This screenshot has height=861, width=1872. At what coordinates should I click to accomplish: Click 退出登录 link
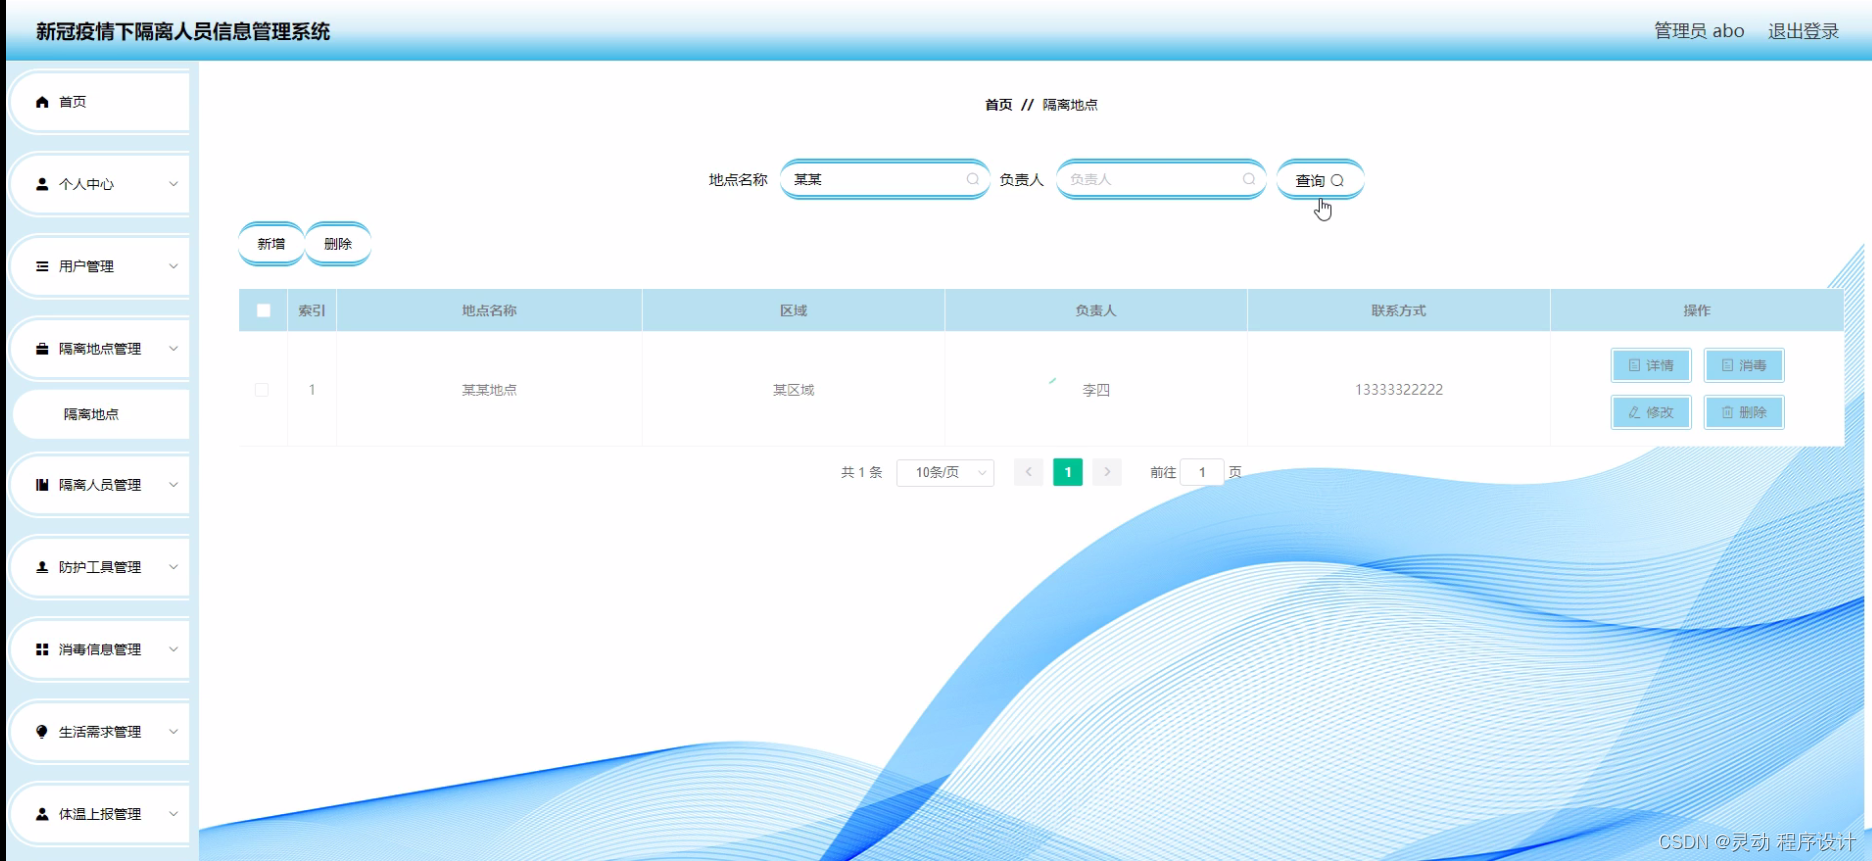pyautogui.click(x=1804, y=31)
